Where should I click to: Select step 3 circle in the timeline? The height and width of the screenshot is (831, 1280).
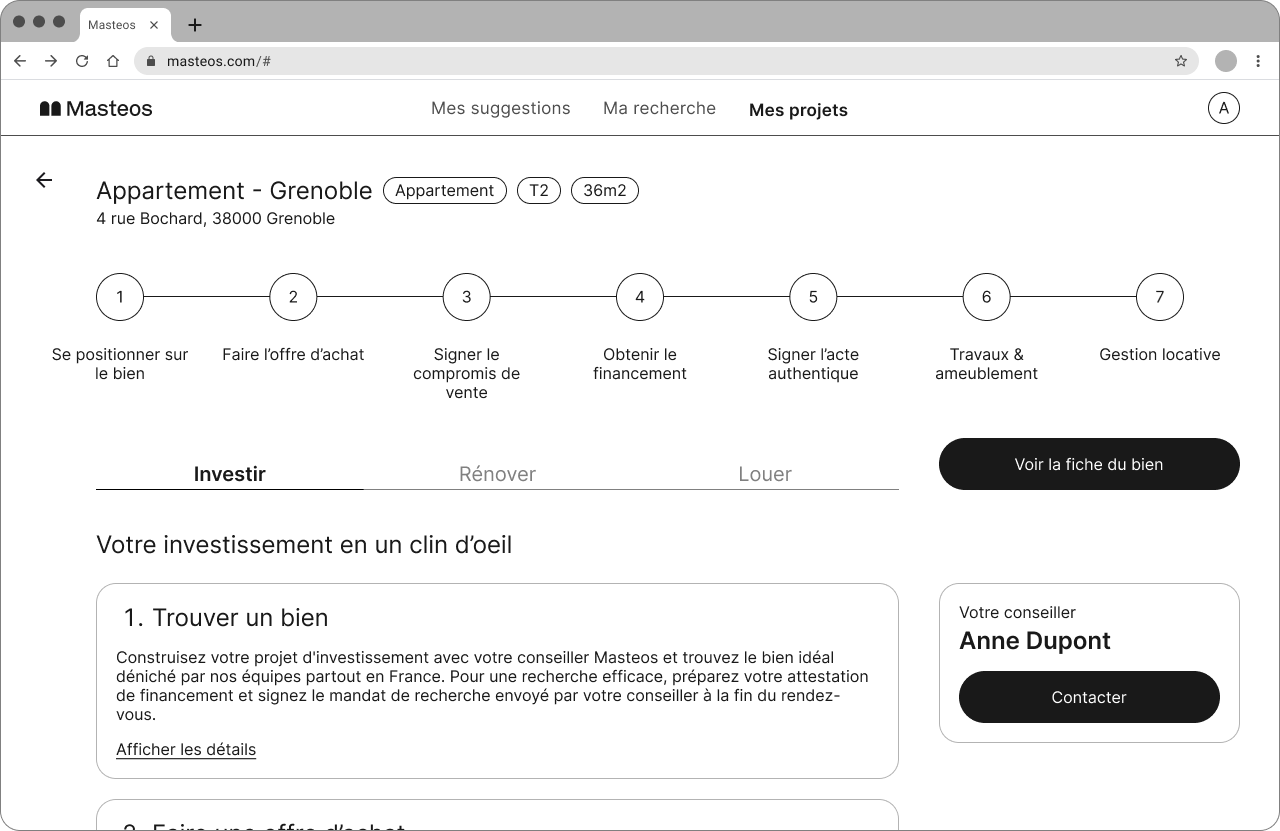coord(467,297)
